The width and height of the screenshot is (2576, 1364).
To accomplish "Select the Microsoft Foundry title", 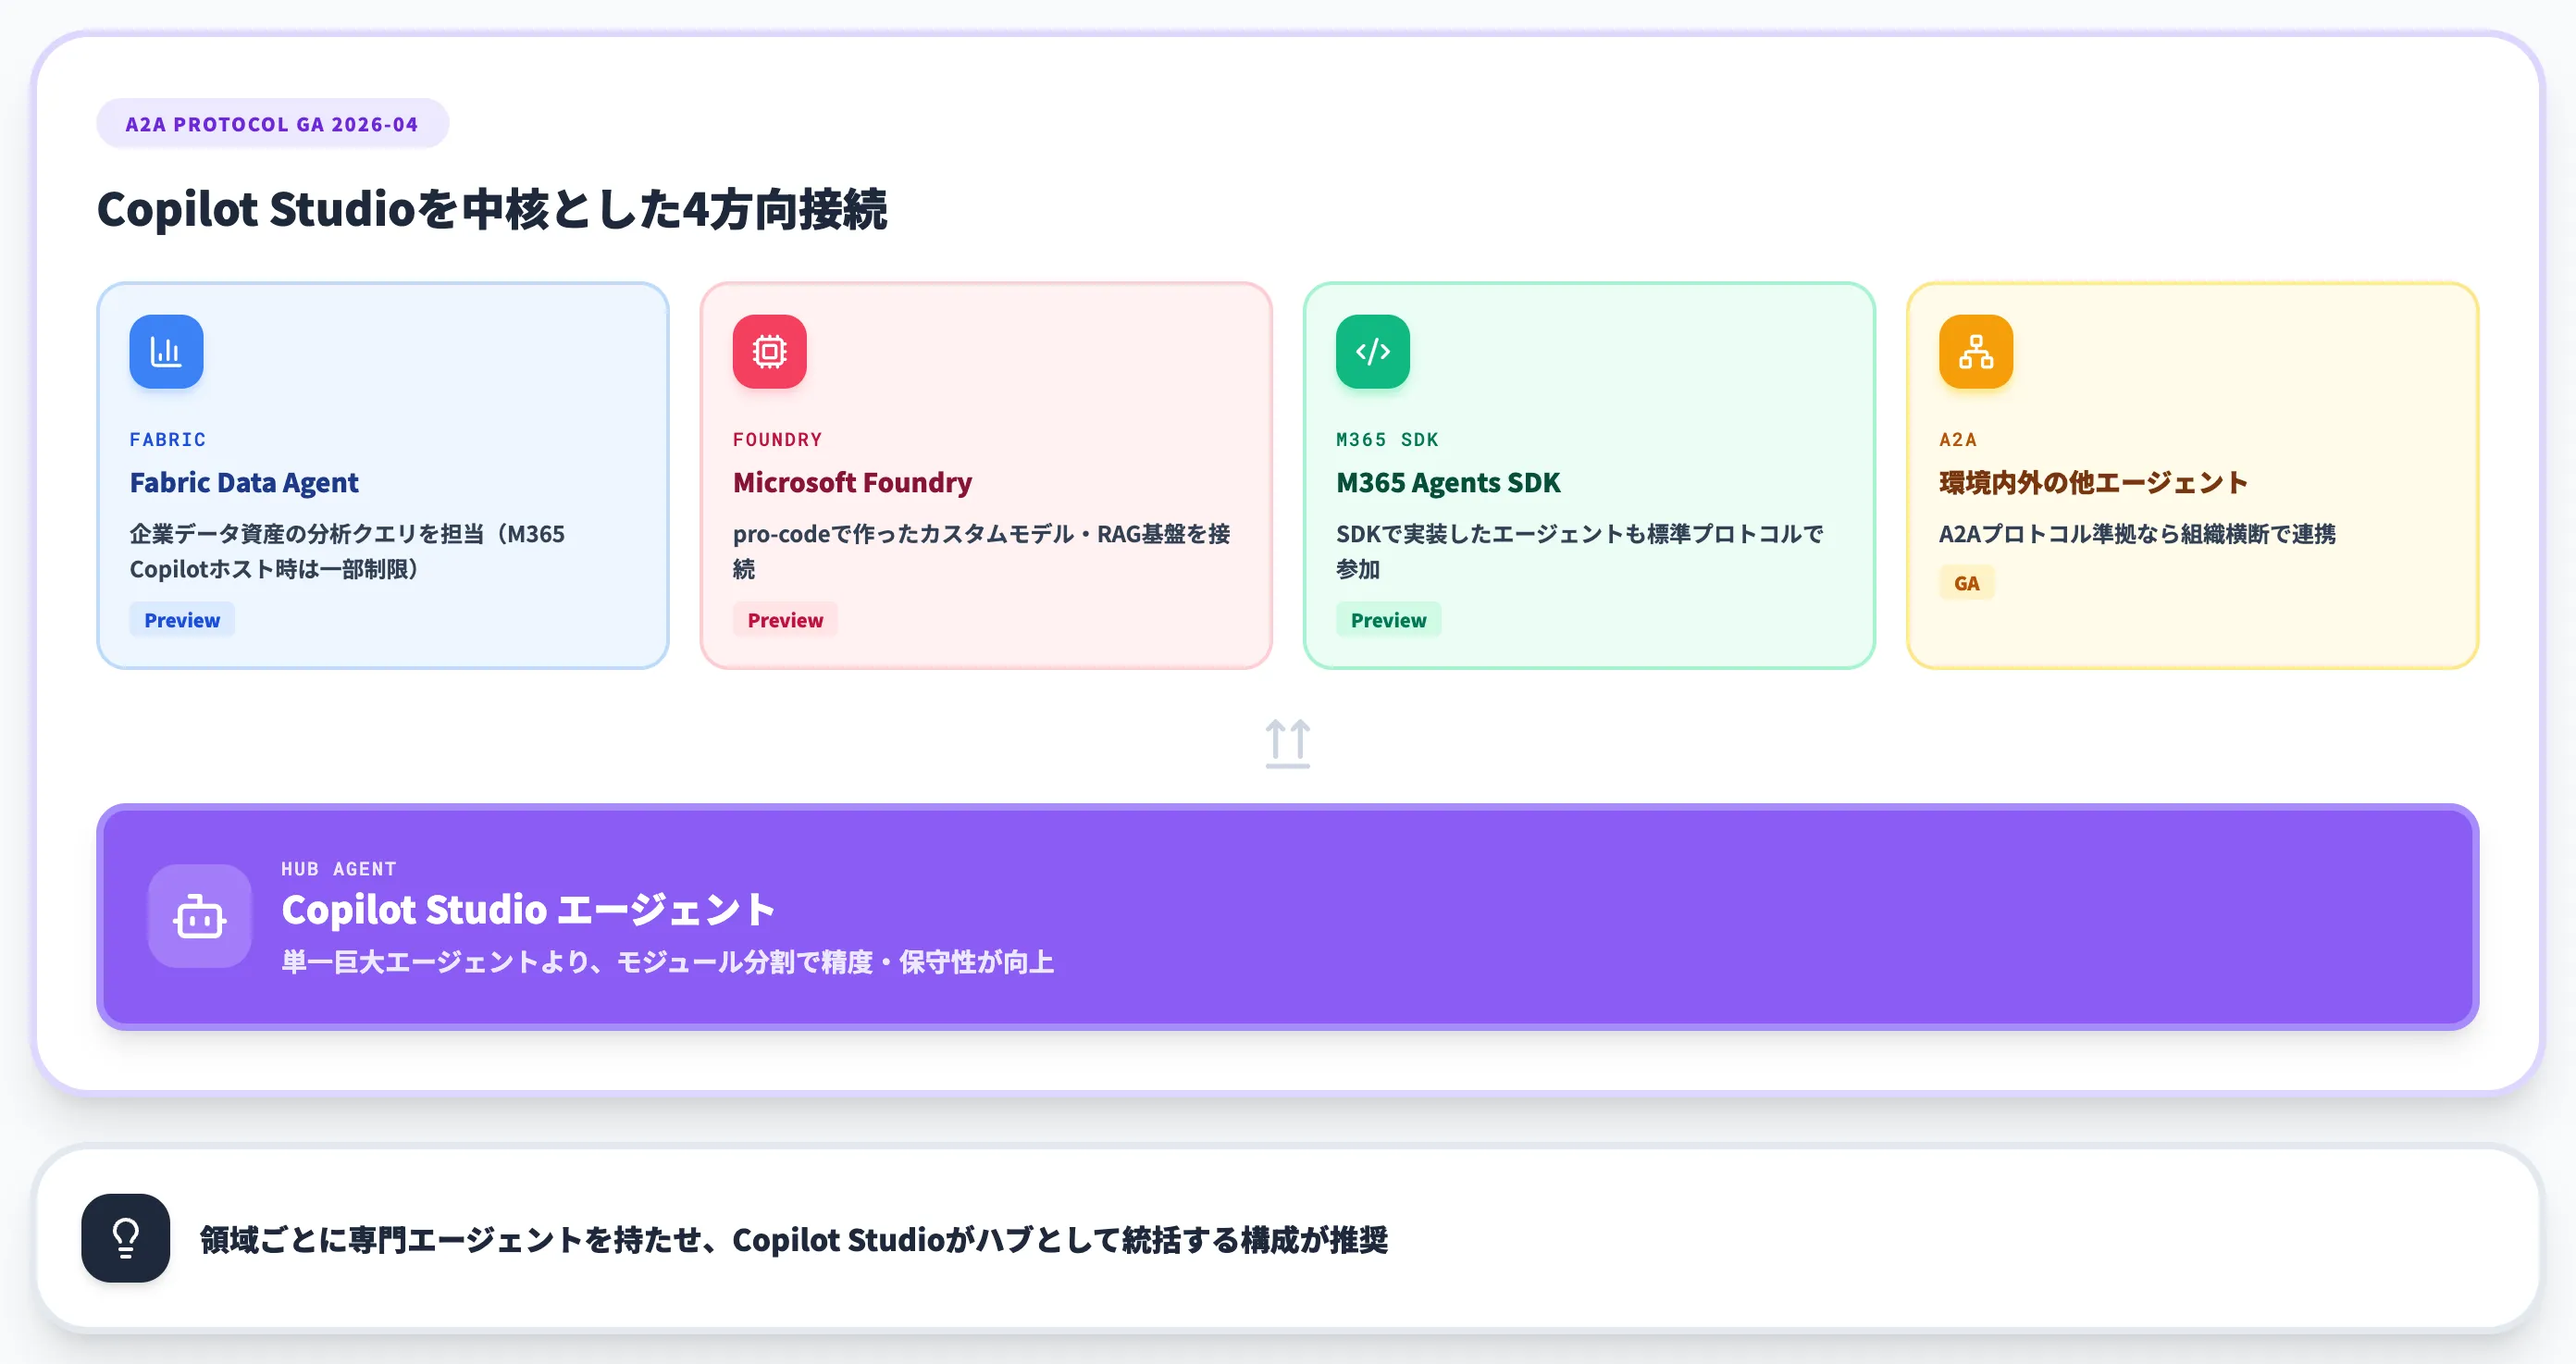I will click(x=852, y=482).
